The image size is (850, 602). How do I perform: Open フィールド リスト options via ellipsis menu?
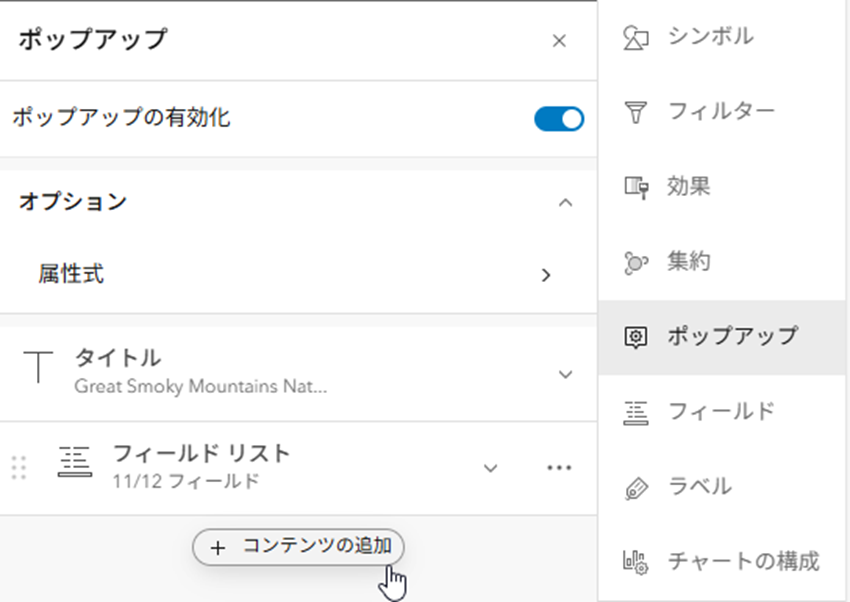[560, 467]
